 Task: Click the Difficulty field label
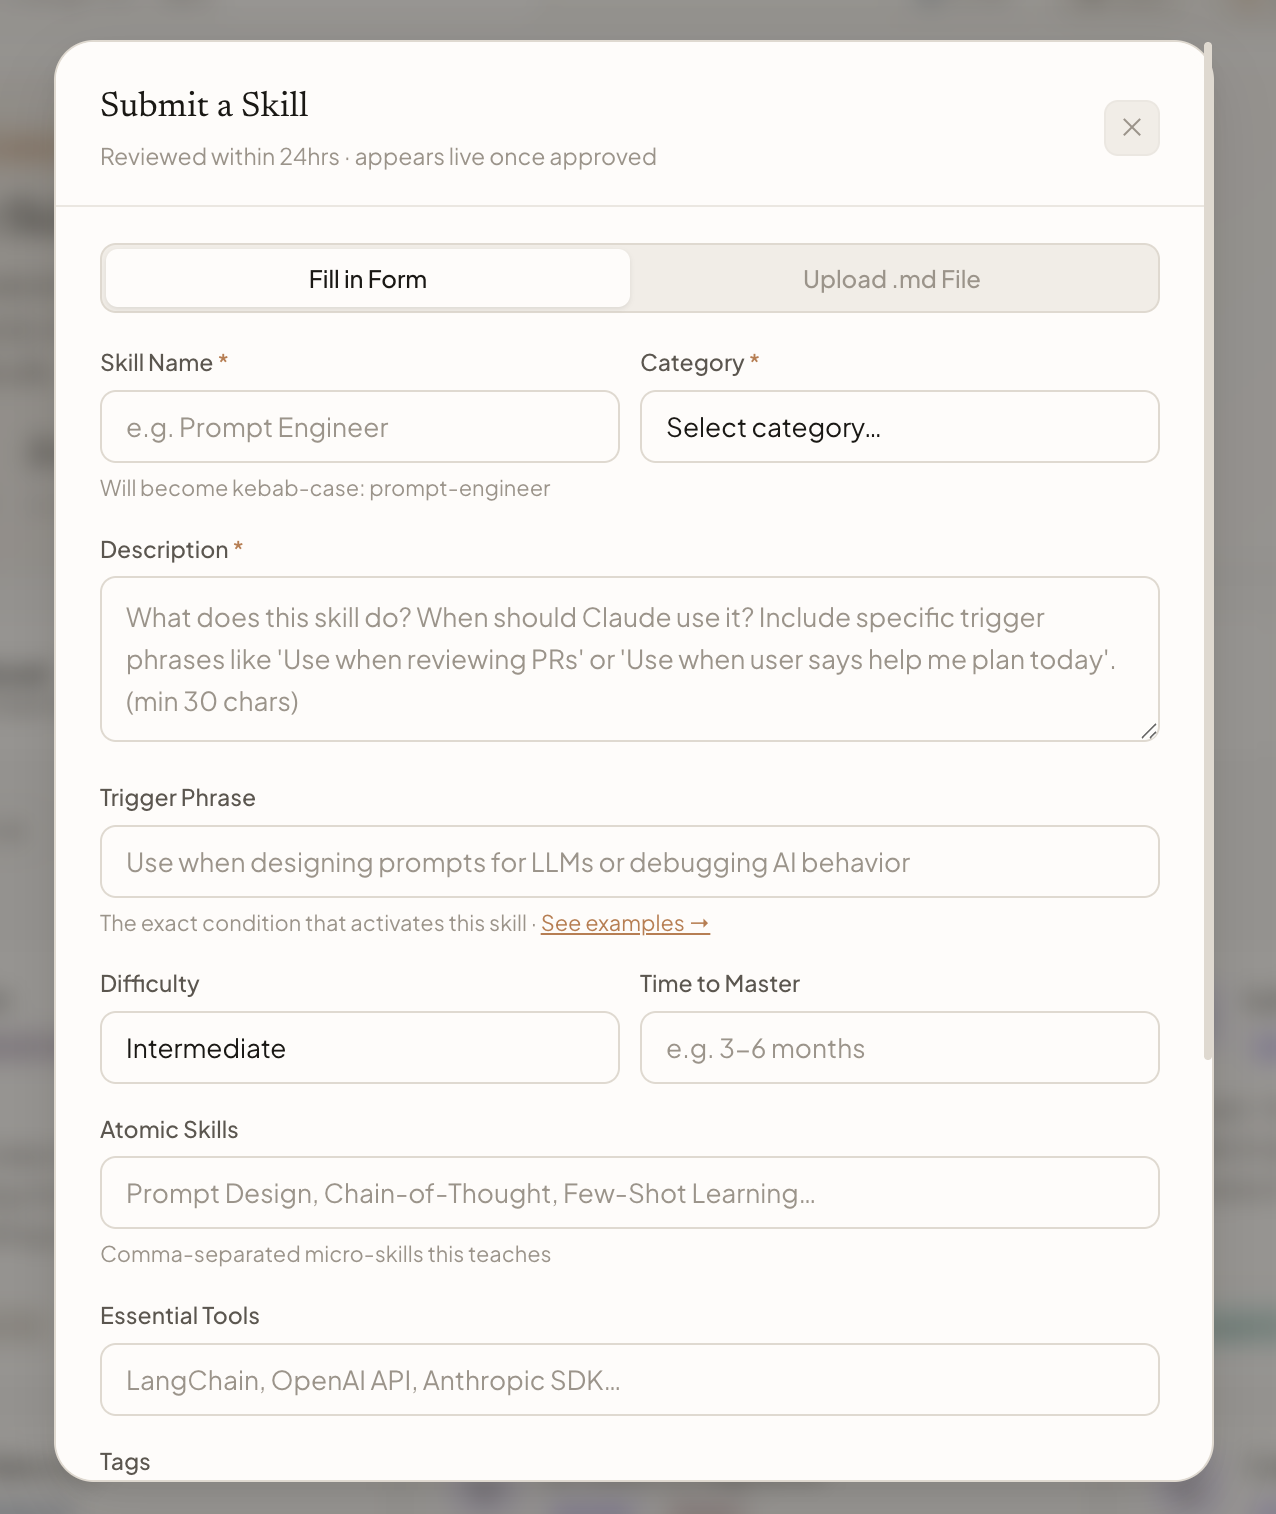tap(150, 984)
